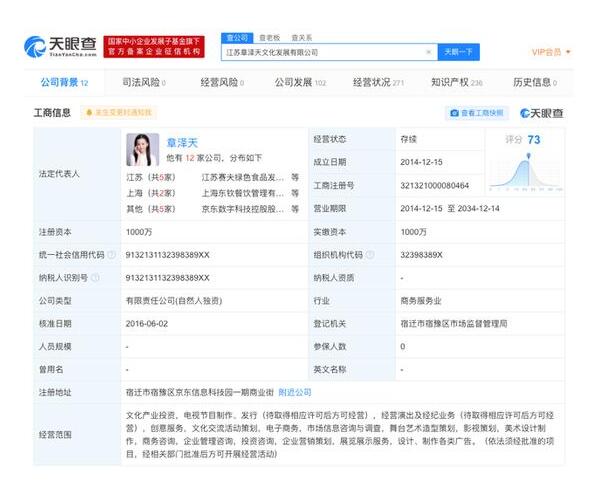Click the 其他（共5家） region label
The image size is (616, 482).
click(151, 209)
